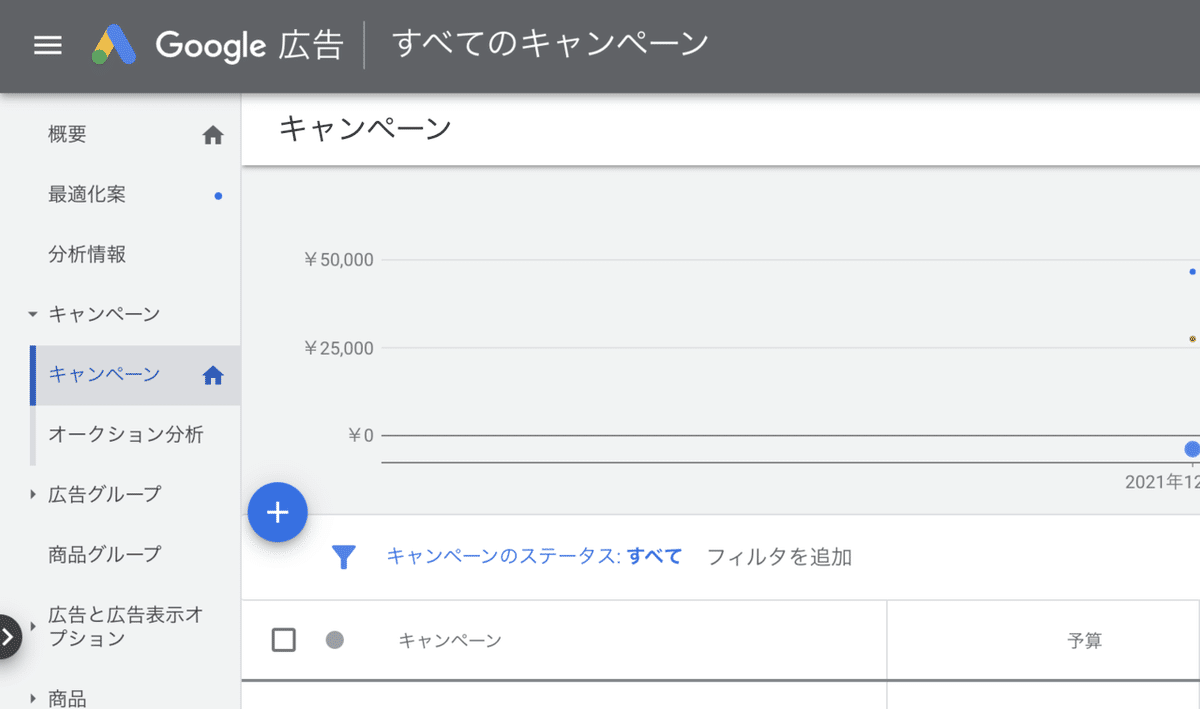Open the hamburger navigation menu
This screenshot has height=709, width=1200.
(x=47, y=46)
